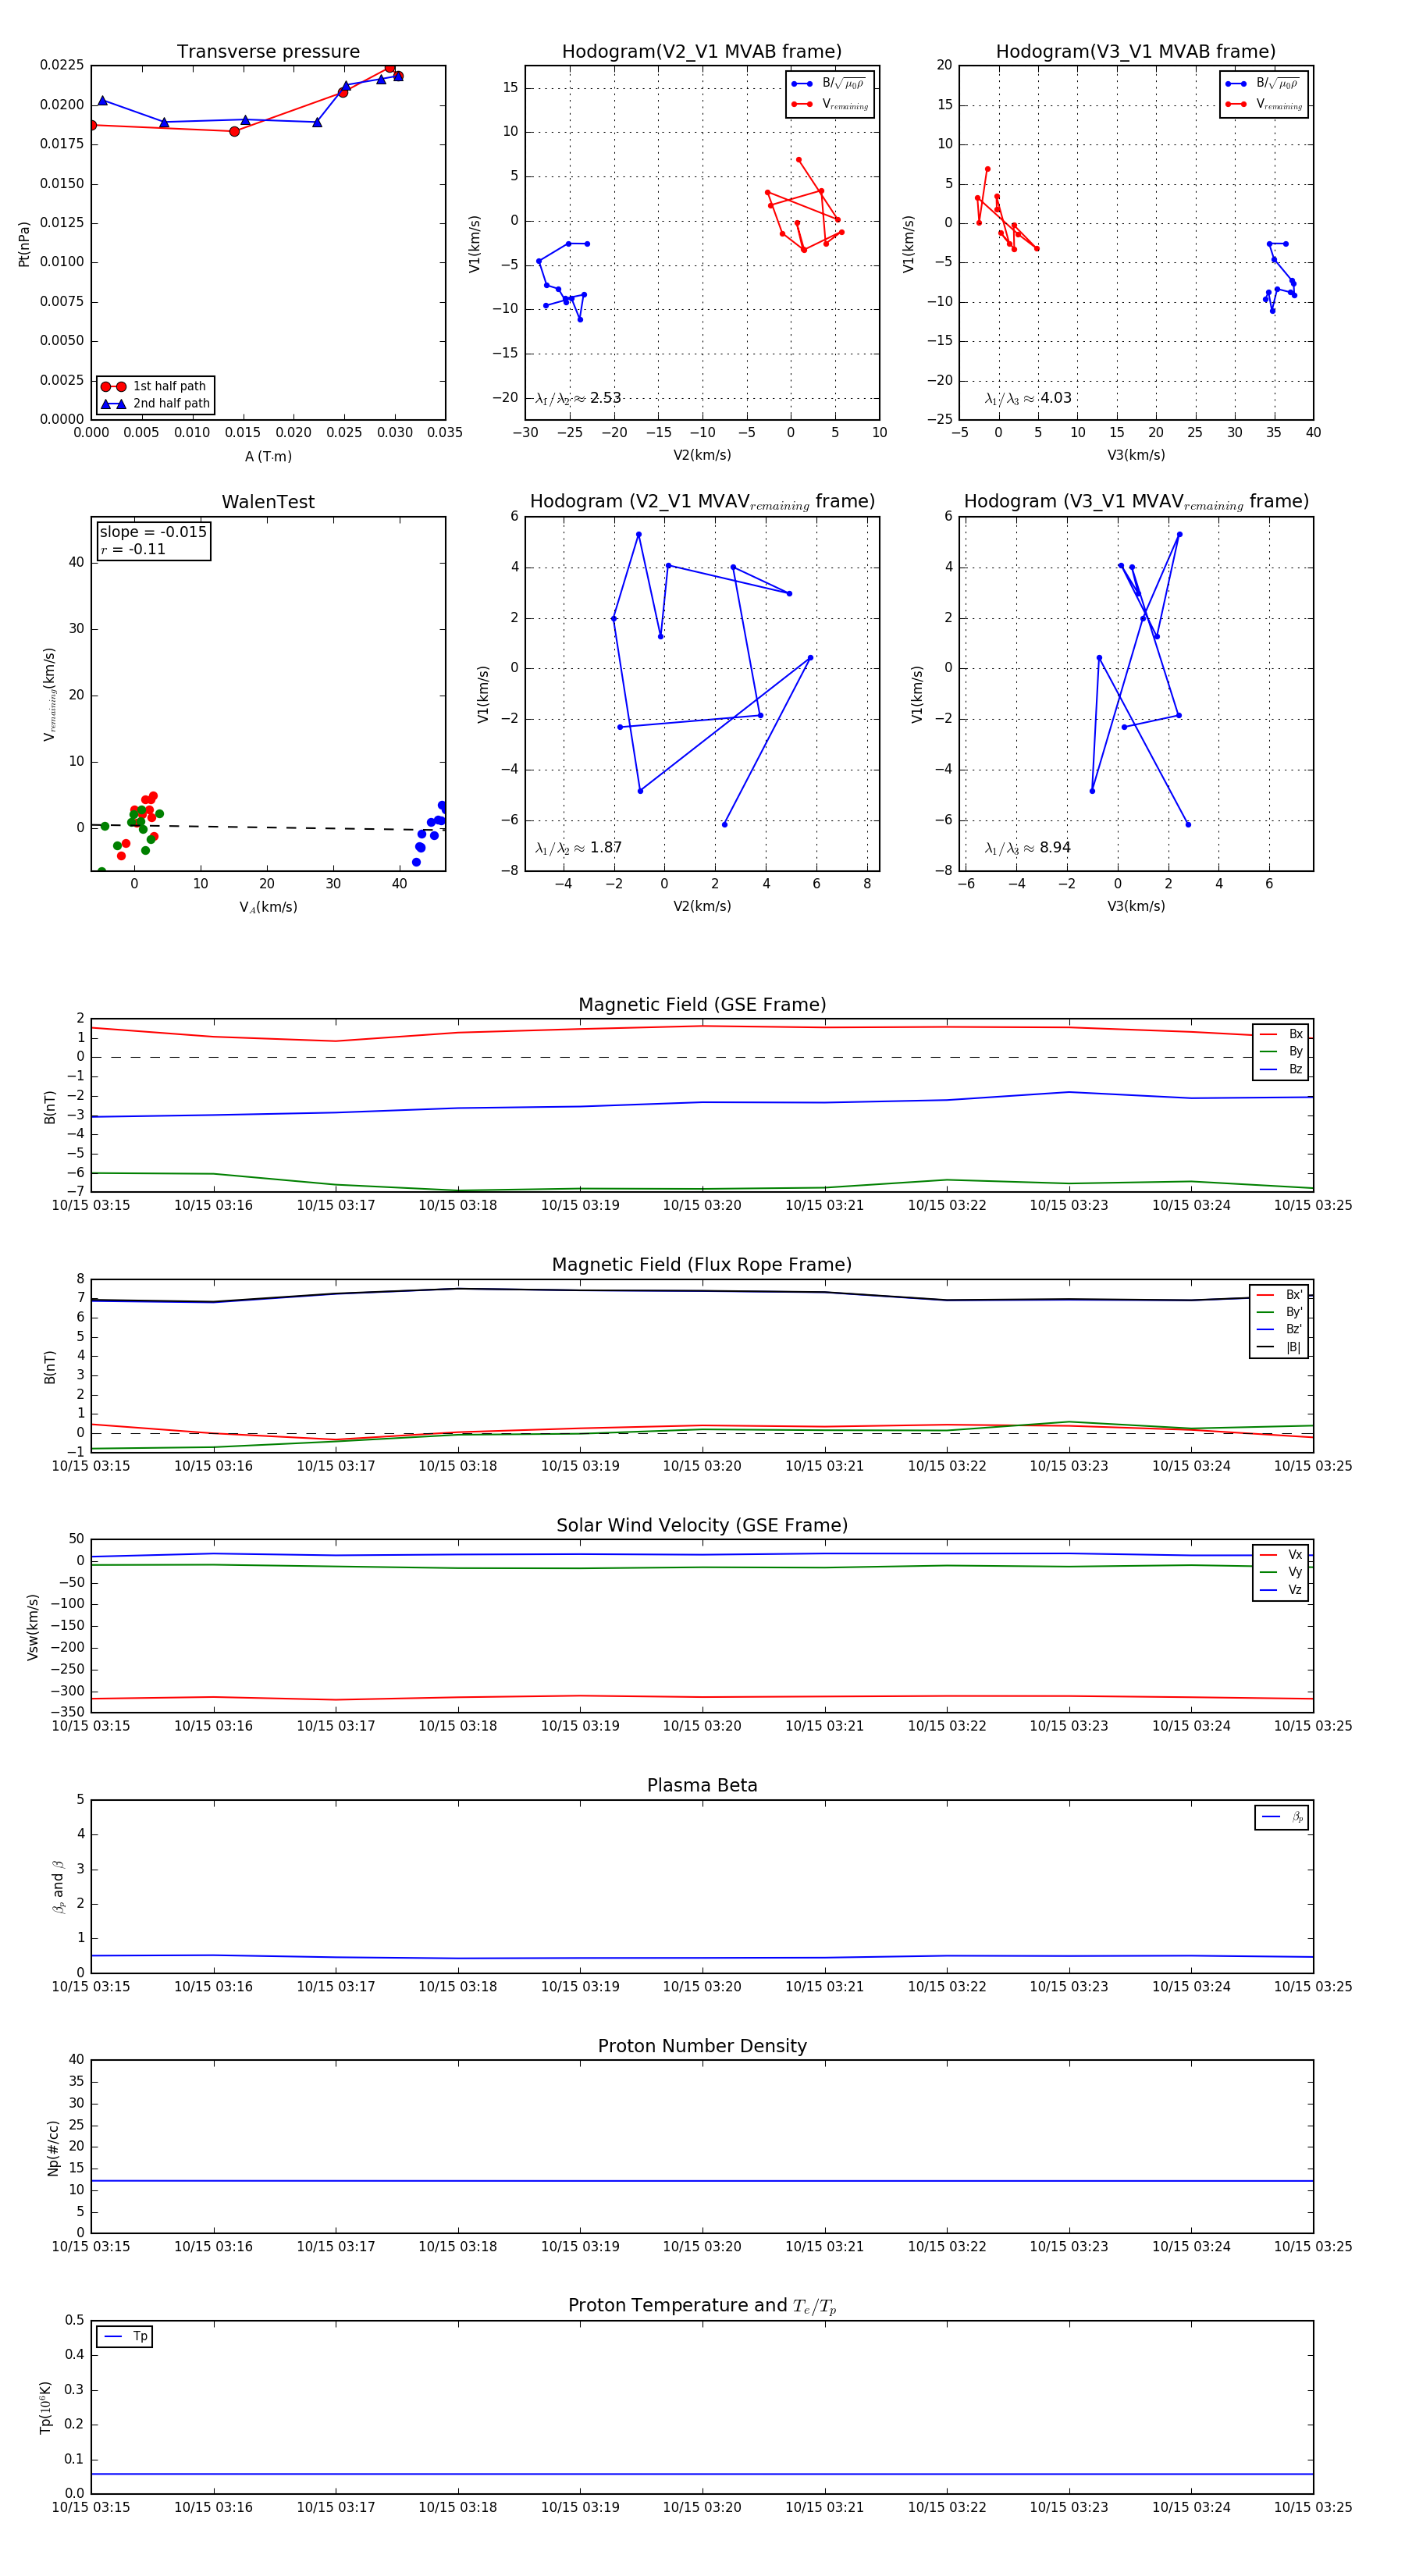Select the "Bx" legend entry in GSE panel
Viewport: 1405px width, 2576px height.
click(1281, 1034)
